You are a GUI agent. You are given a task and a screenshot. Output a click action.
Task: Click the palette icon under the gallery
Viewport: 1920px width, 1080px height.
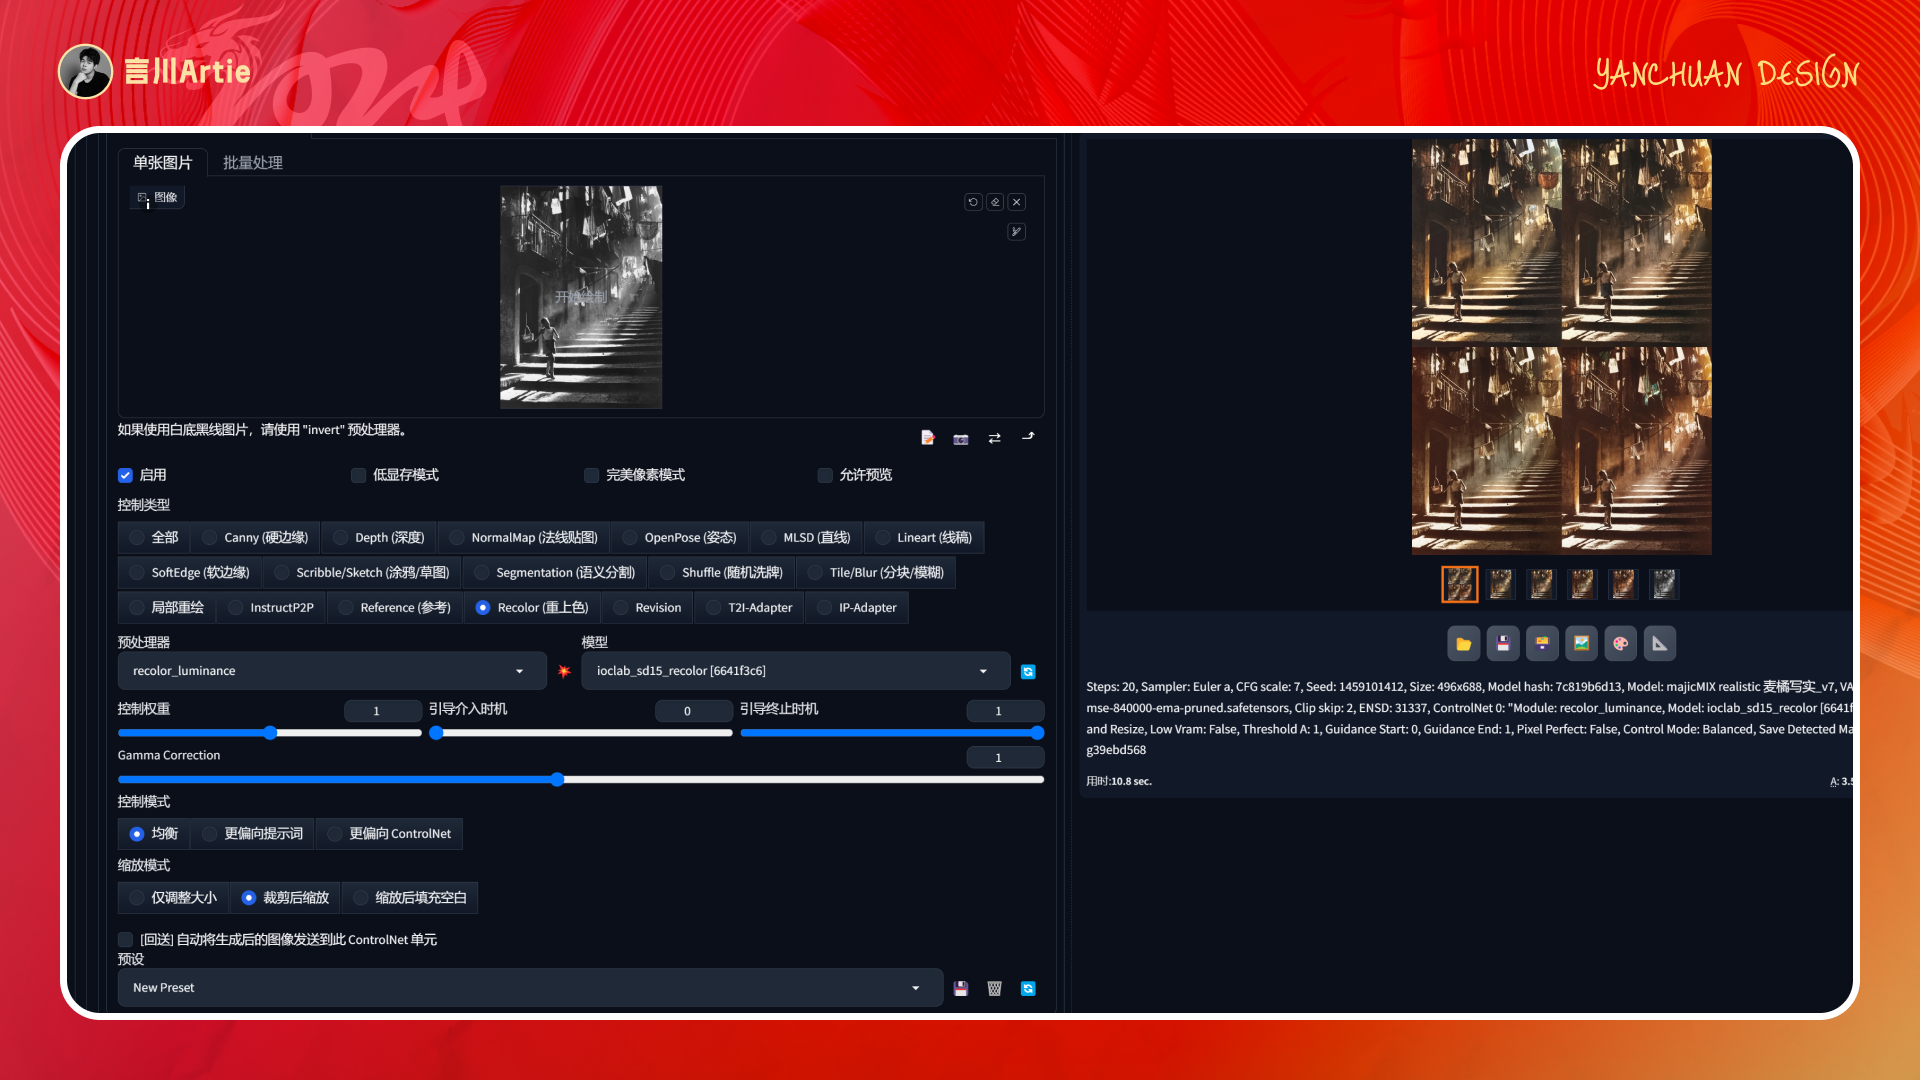coord(1620,643)
